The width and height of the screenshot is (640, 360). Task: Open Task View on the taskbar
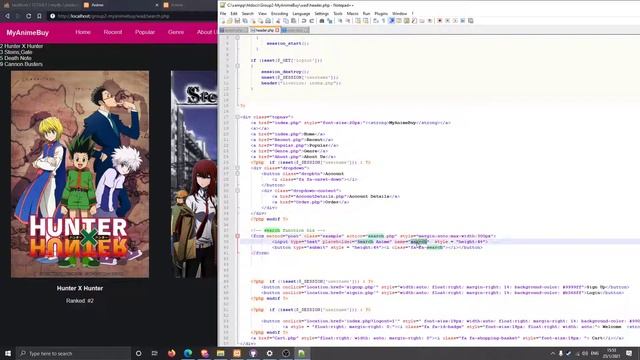(155, 353)
